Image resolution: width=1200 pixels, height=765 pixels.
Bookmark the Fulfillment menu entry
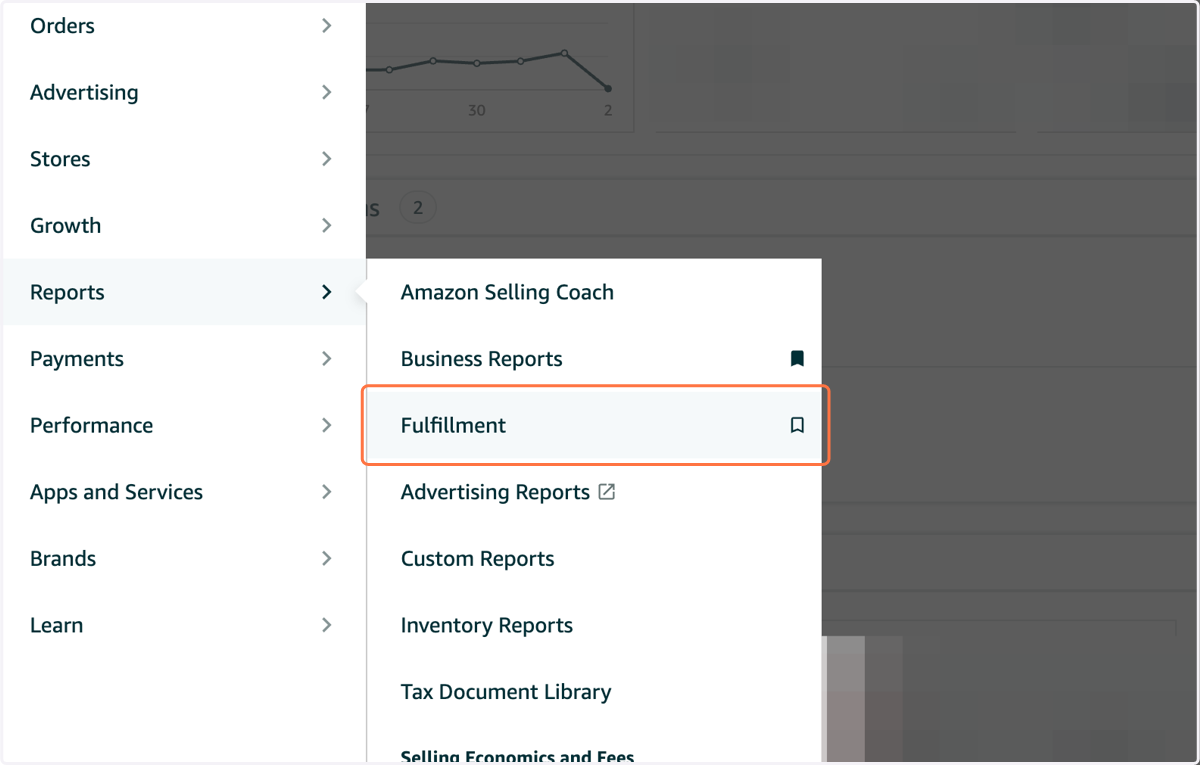point(797,425)
